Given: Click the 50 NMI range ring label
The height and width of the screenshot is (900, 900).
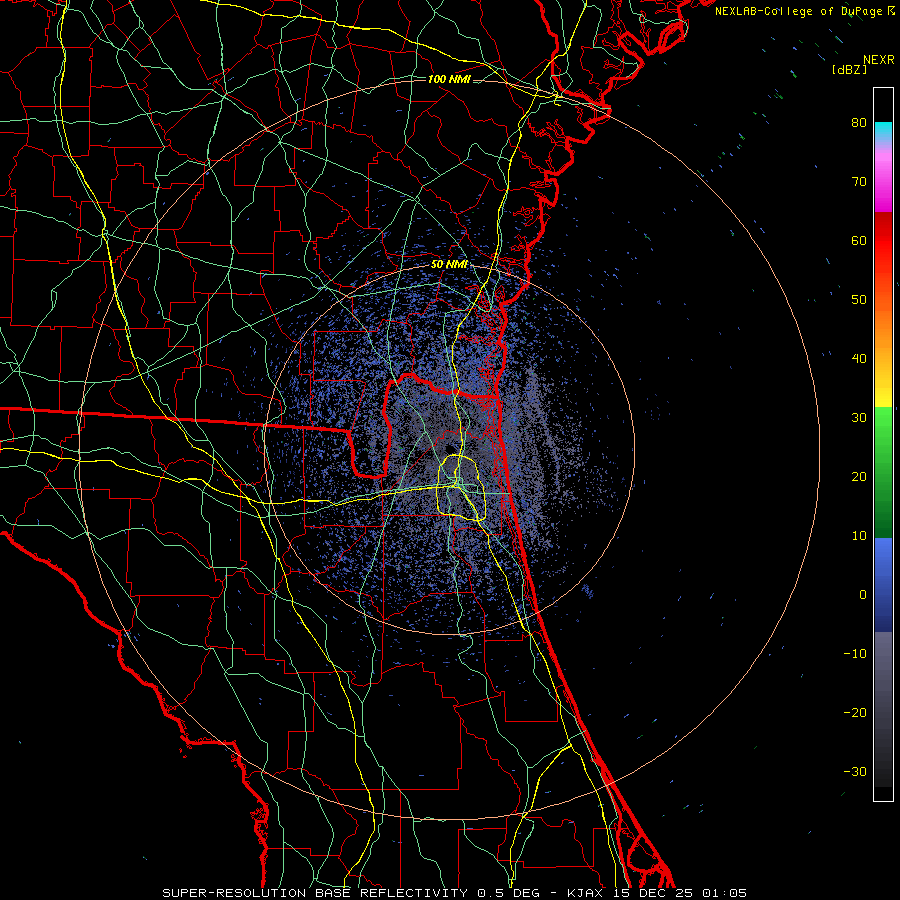Looking at the screenshot, I should (449, 265).
